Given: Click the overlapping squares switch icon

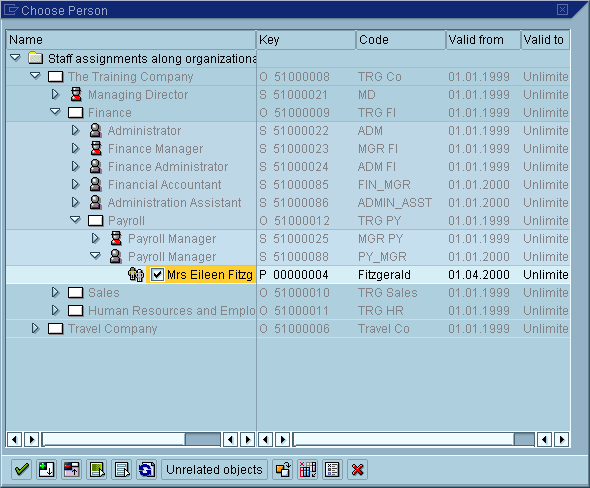Looking at the screenshot, I should click(283, 469).
